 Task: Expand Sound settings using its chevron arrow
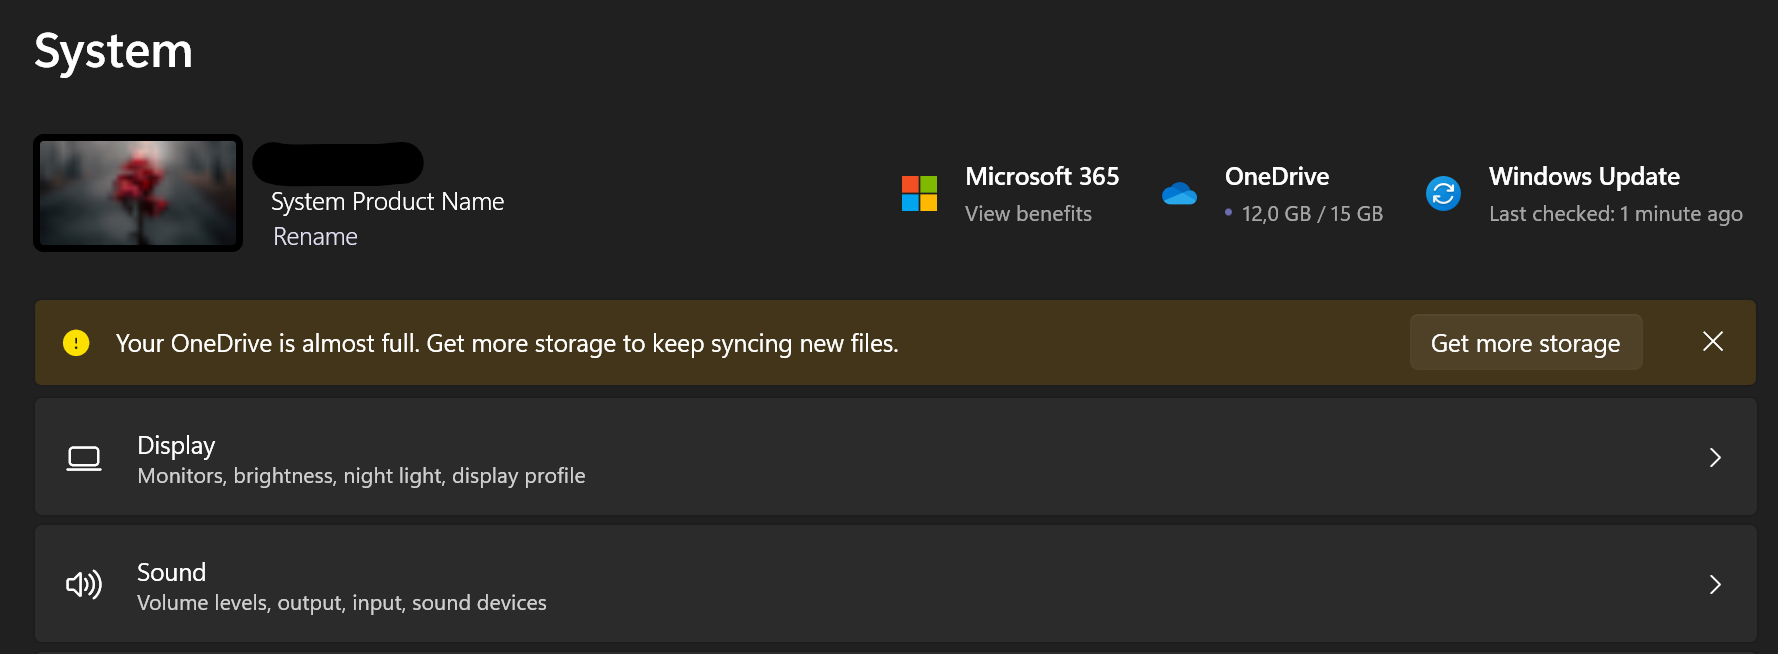(1714, 585)
